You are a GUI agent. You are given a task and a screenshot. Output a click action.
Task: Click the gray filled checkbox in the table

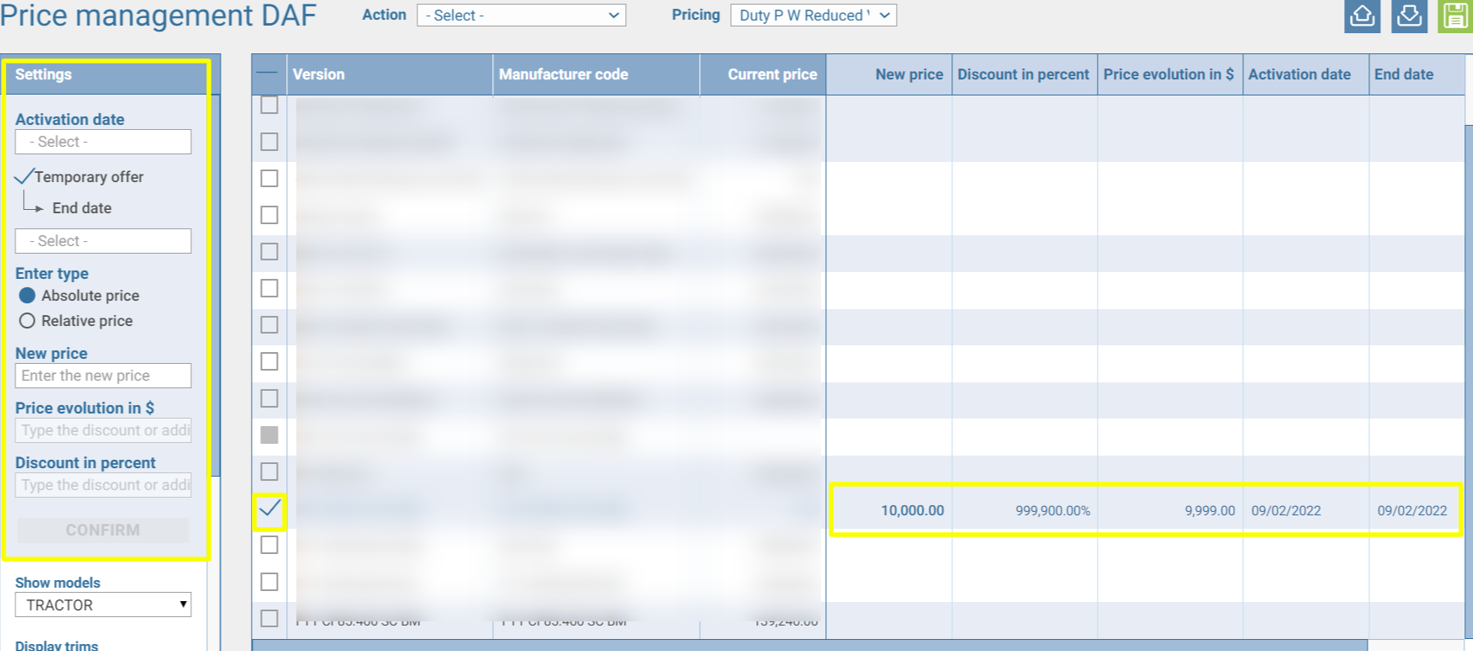pos(269,435)
